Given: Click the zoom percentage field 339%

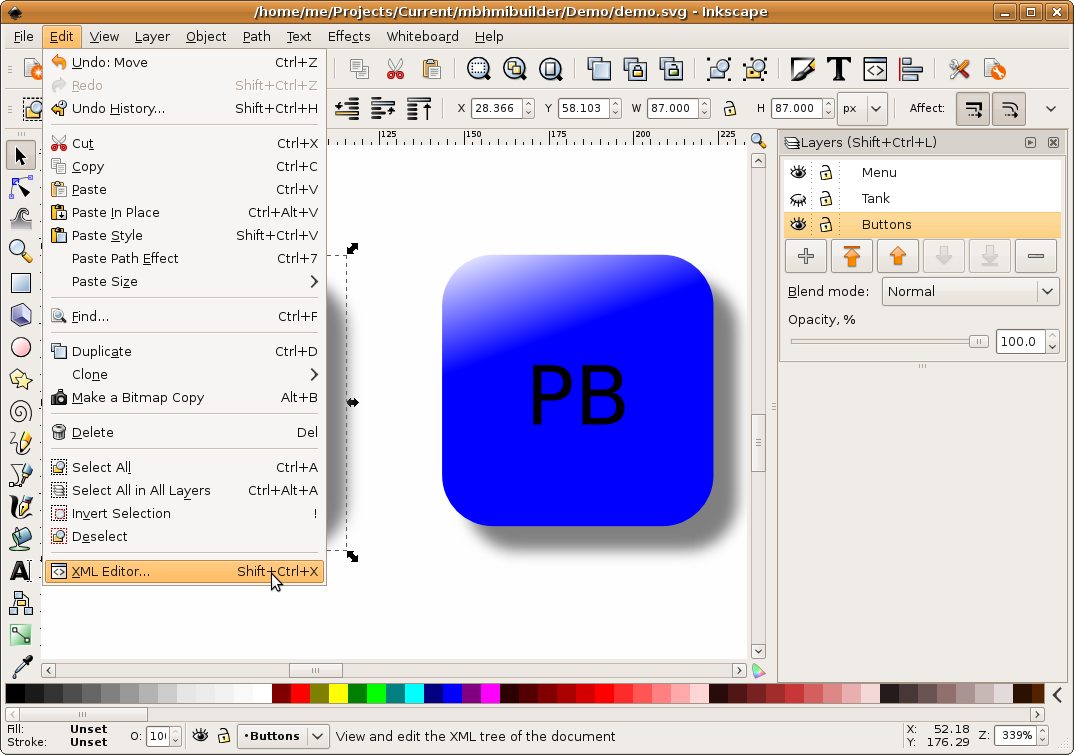Looking at the screenshot, I should (x=1016, y=736).
